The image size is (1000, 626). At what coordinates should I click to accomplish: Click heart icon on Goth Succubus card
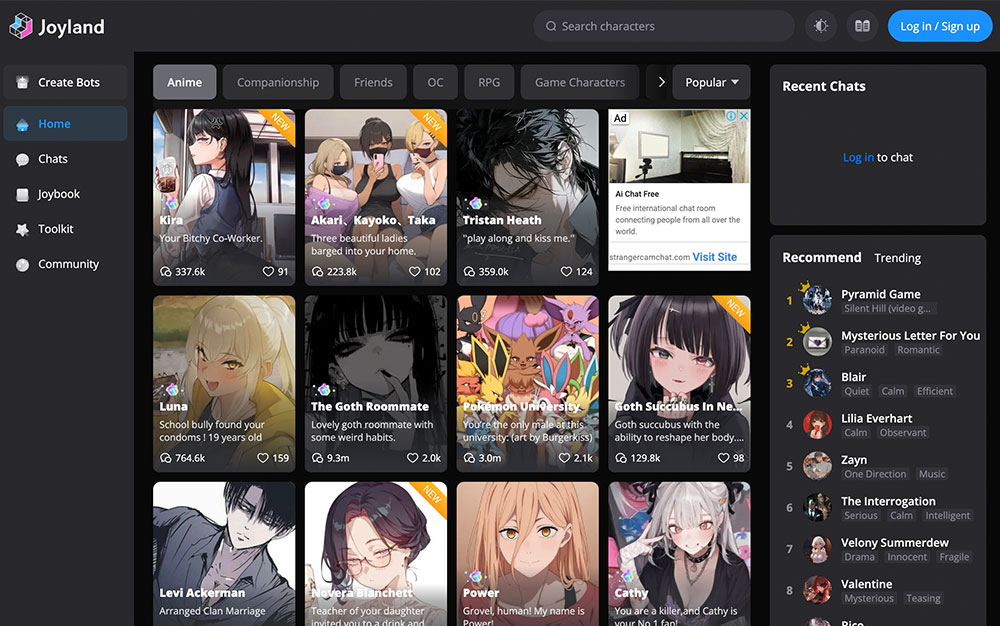coord(723,458)
